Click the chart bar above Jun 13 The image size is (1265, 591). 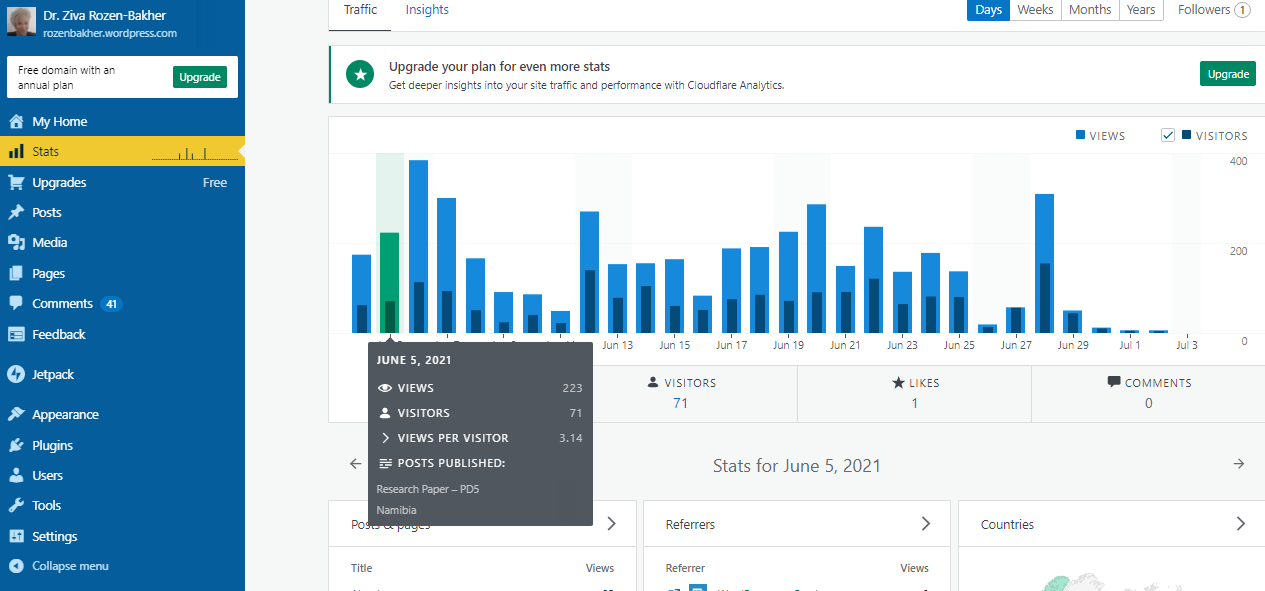click(x=617, y=299)
